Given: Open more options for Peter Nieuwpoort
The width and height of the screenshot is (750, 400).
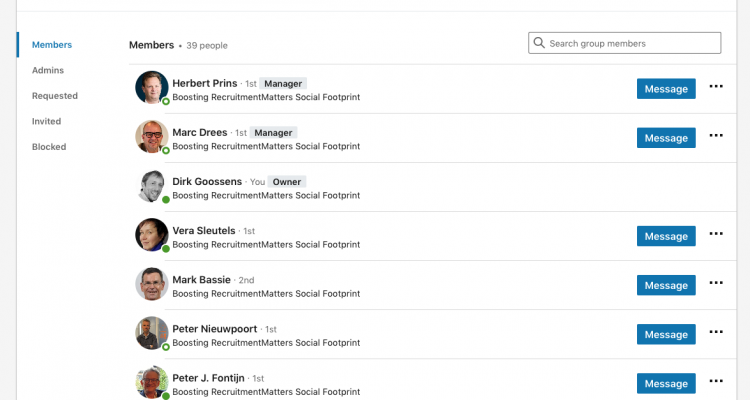Looking at the screenshot, I should (x=716, y=332).
